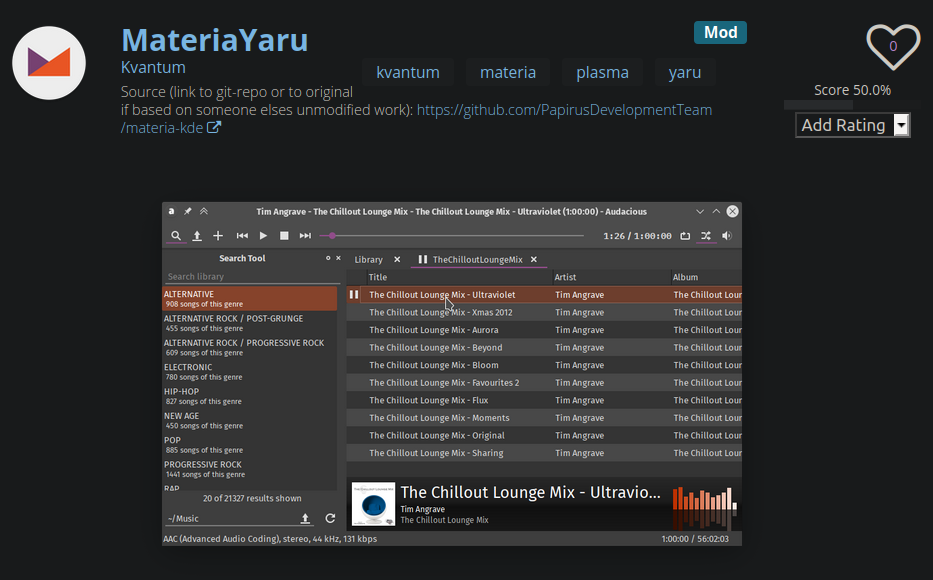
Task: Open the Add Rating dropdown
Action: [853, 125]
